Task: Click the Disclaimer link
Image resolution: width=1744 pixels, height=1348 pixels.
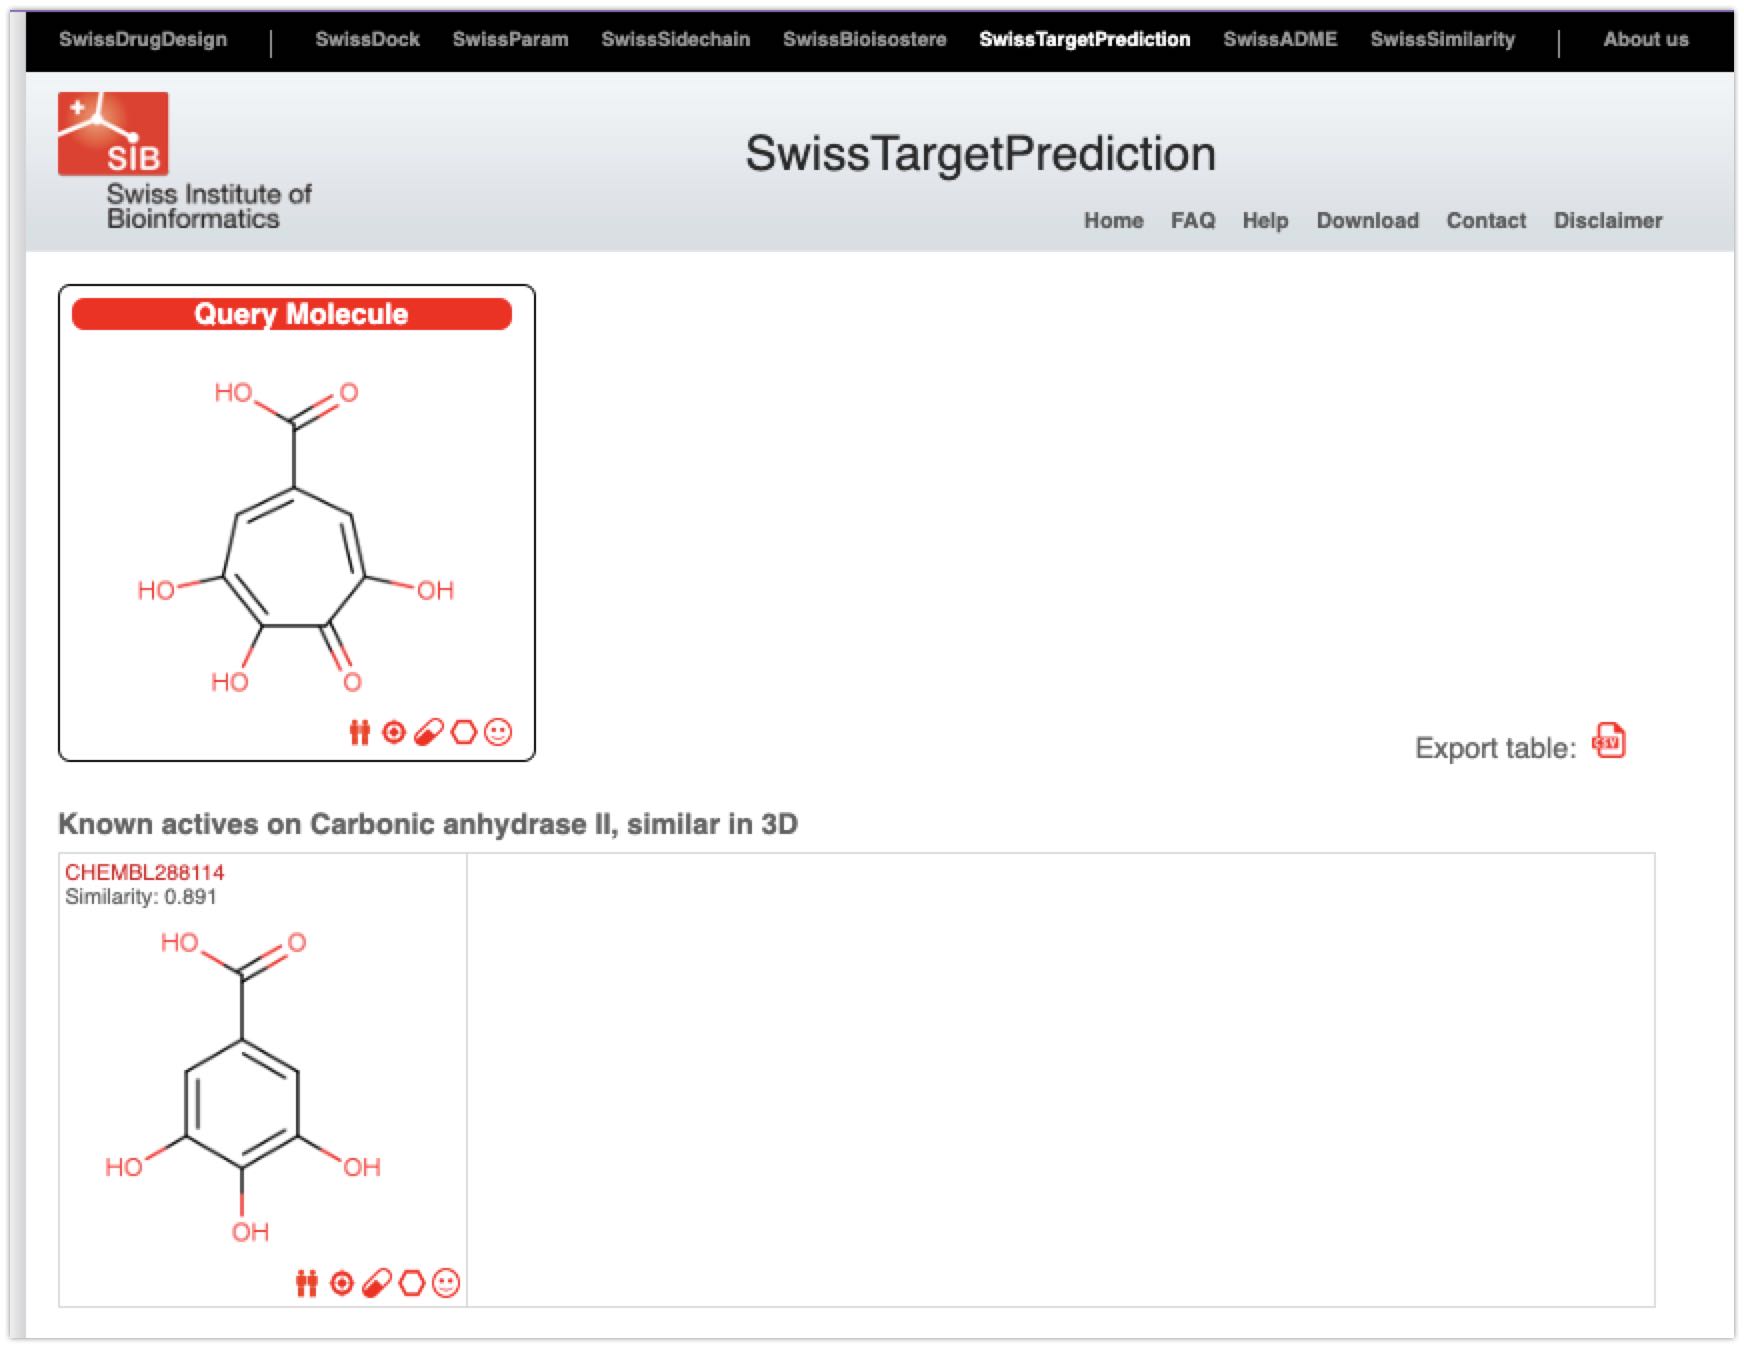Action: (1607, 221)
